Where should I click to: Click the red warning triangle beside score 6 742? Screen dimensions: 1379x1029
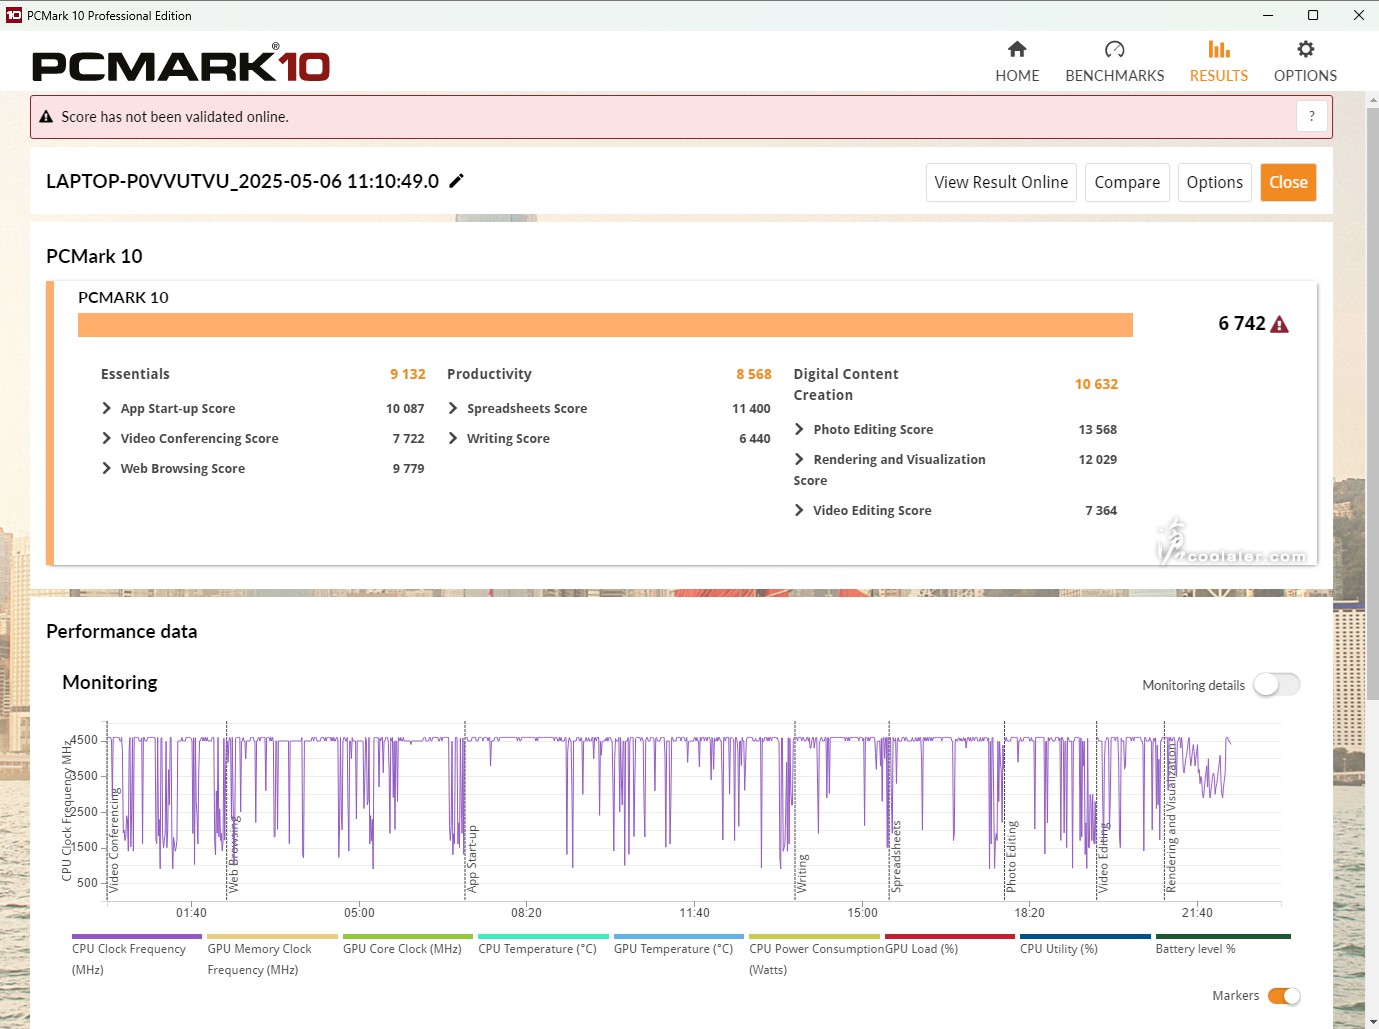coord(1279,324)
